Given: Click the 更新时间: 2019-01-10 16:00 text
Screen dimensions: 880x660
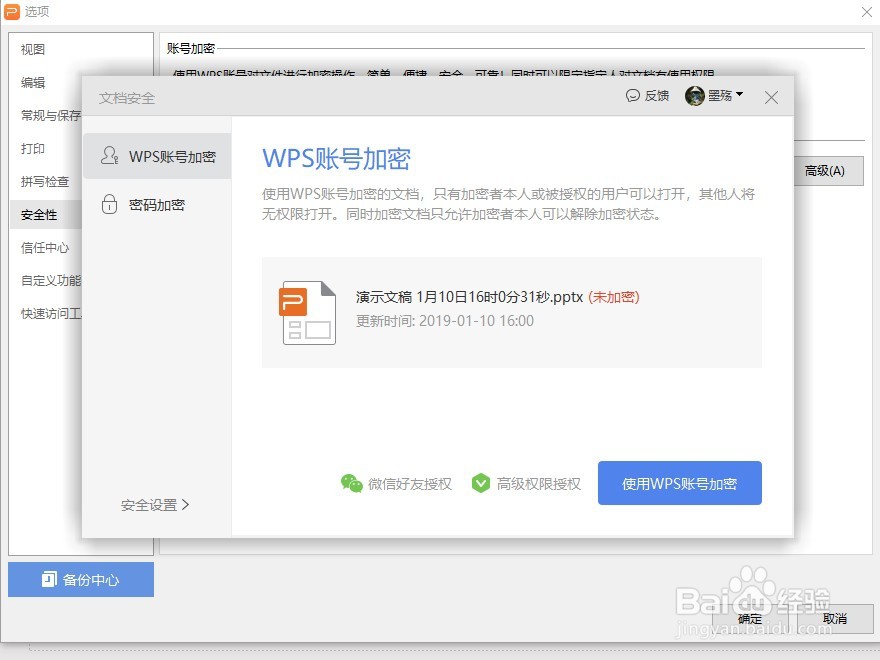Looking at the screenshot, I should 445,321.
